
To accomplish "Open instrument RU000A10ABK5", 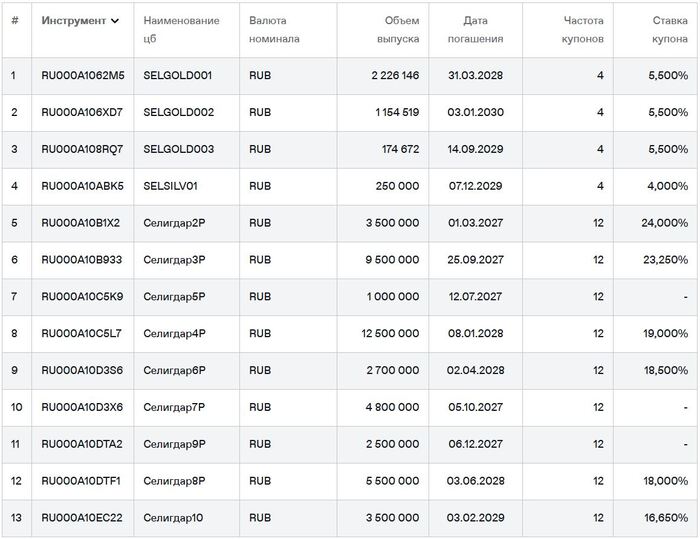I will click(83, 186).
